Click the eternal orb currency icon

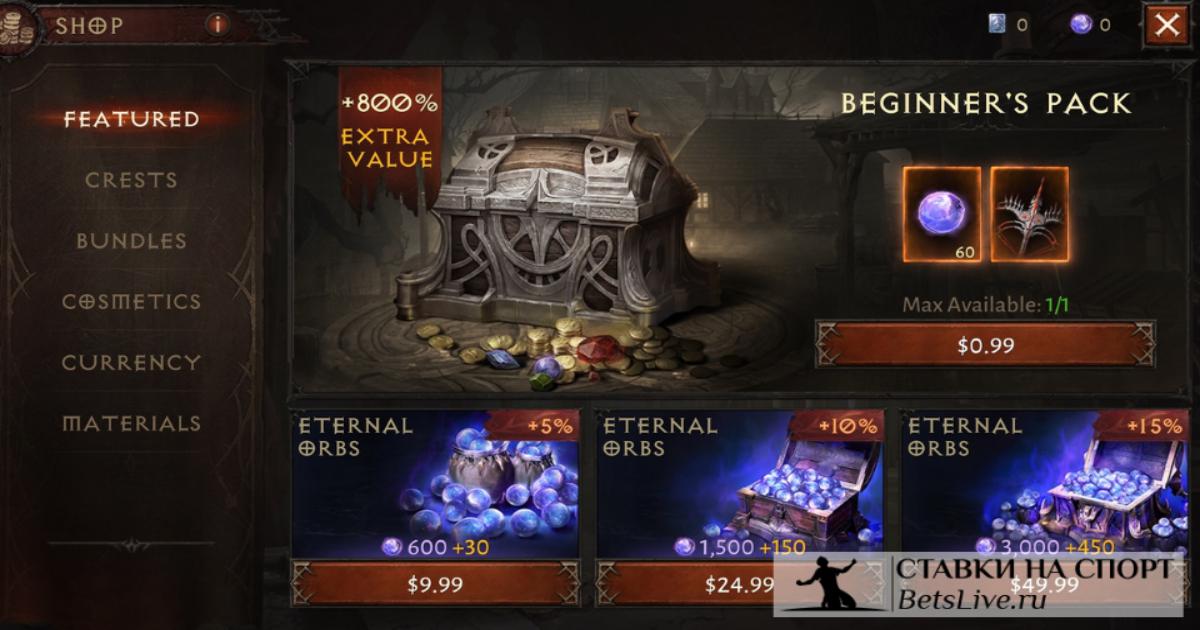(x=1081, y=25)
